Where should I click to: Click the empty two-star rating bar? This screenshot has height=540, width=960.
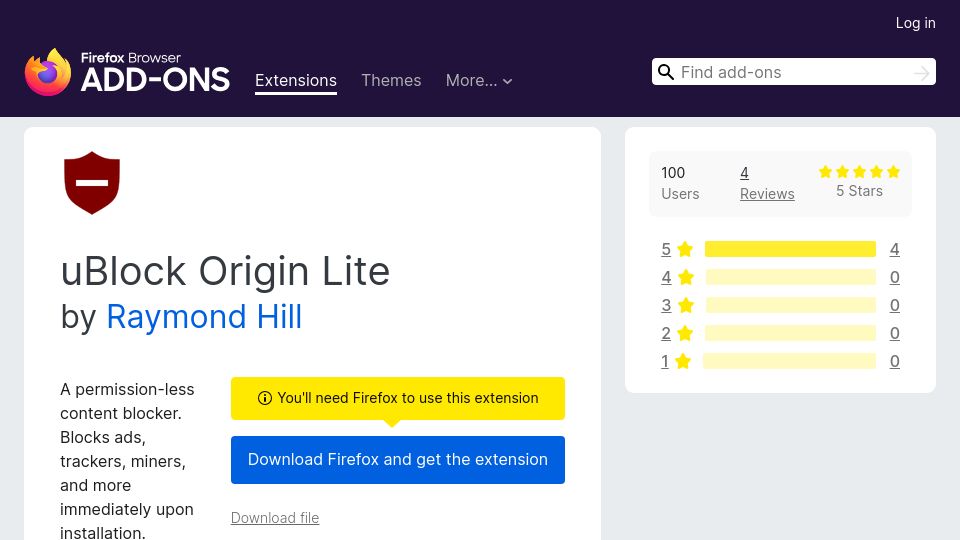(790, 333)
